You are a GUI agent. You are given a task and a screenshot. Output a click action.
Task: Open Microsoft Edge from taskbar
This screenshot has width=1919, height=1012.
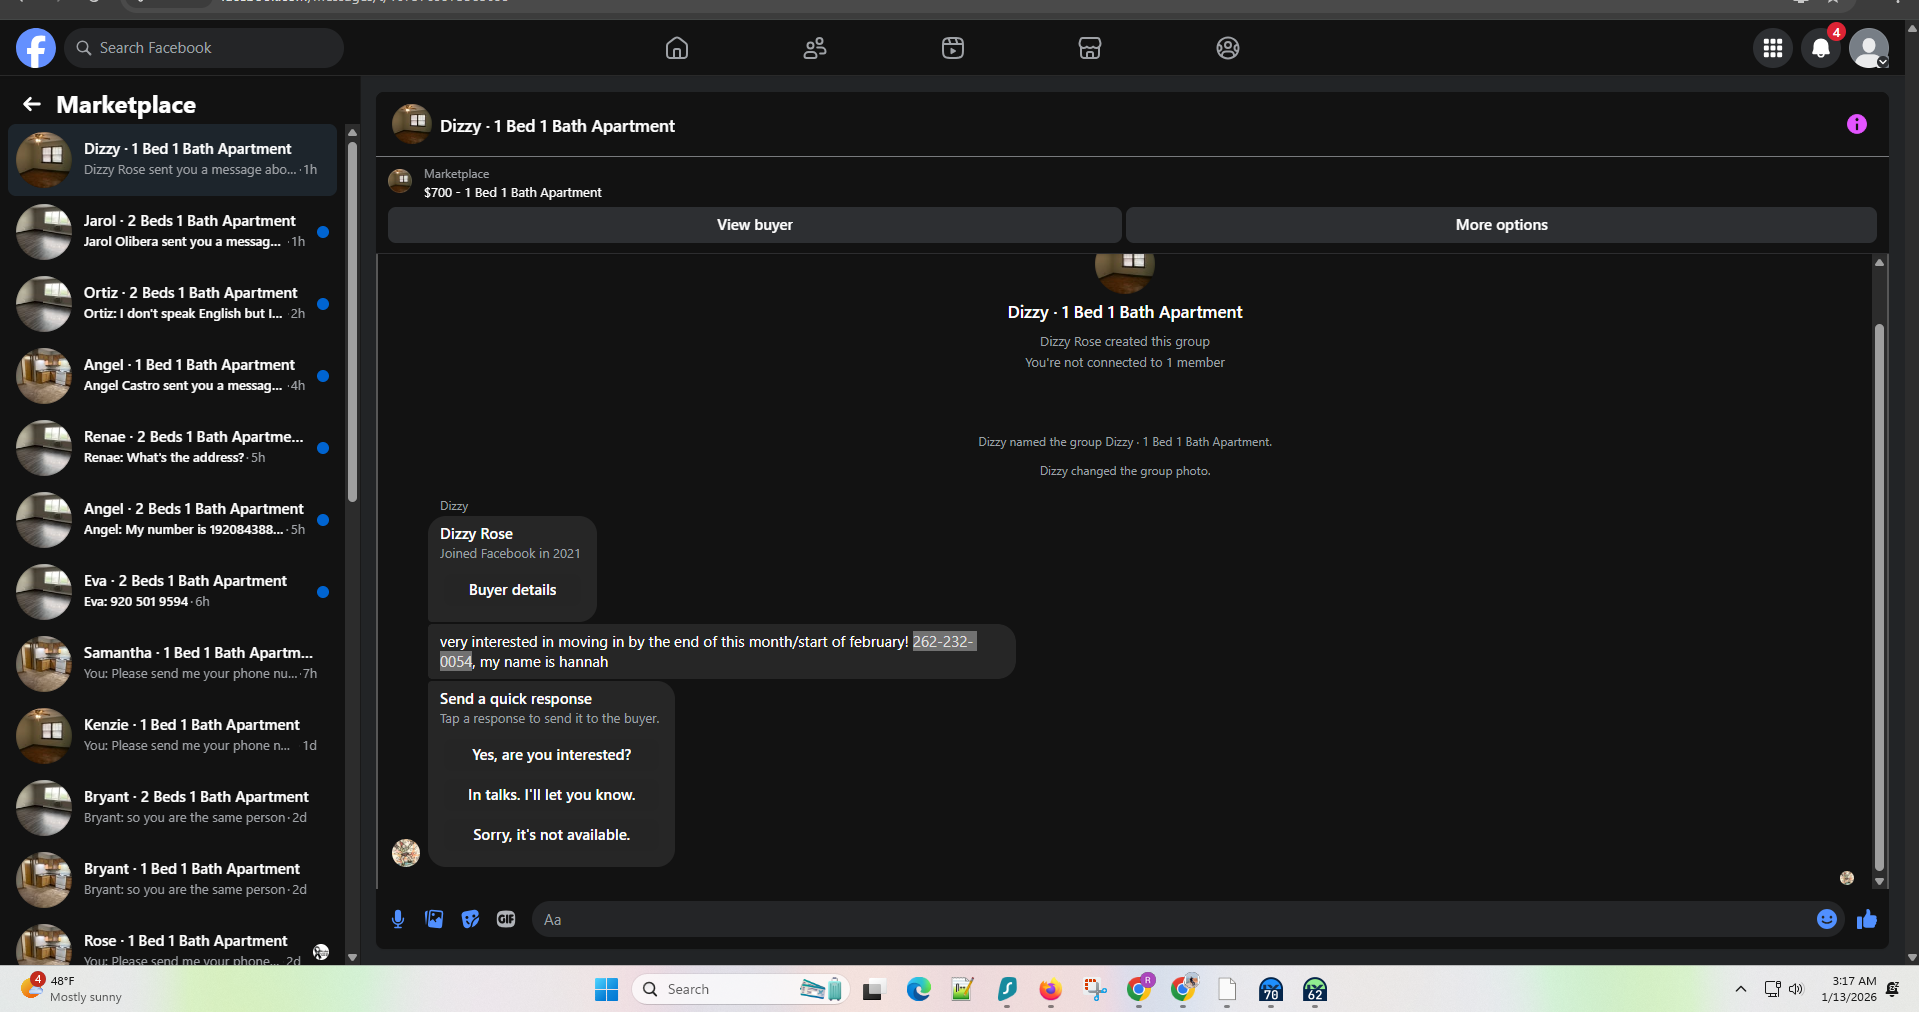pos(918,989)
